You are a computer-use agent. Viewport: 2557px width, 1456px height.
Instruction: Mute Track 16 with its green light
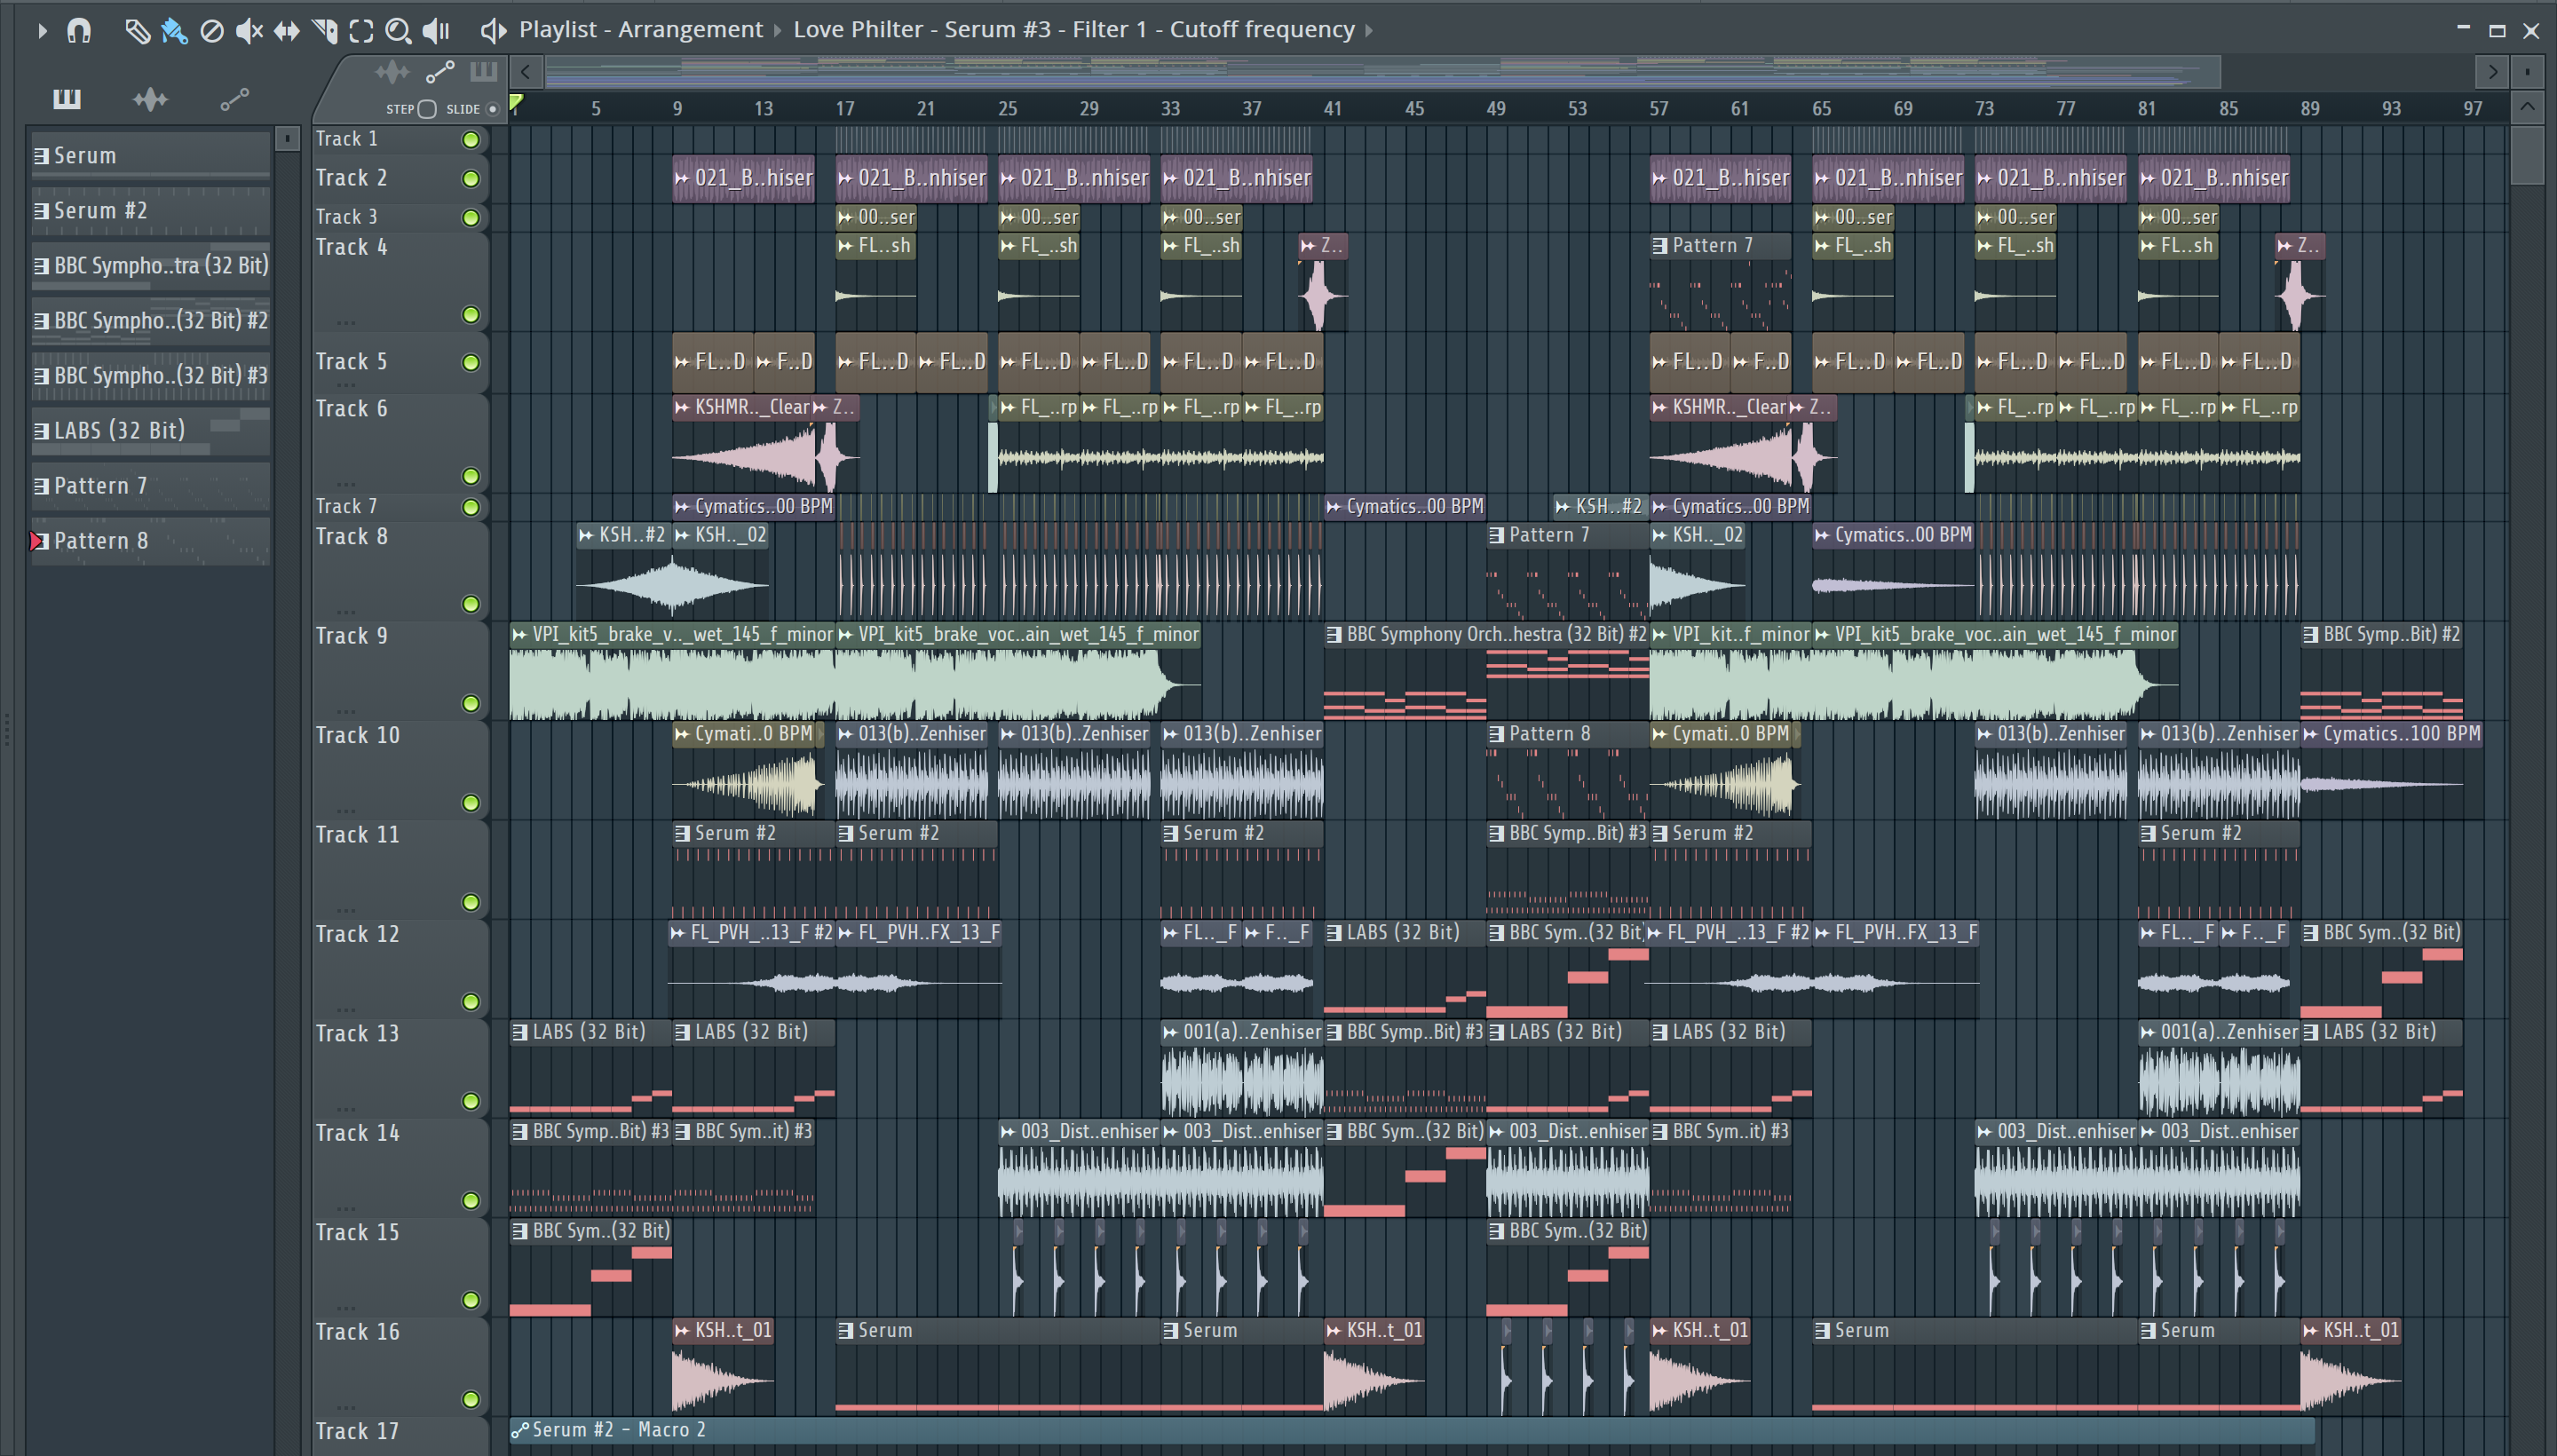point(470,1400)
